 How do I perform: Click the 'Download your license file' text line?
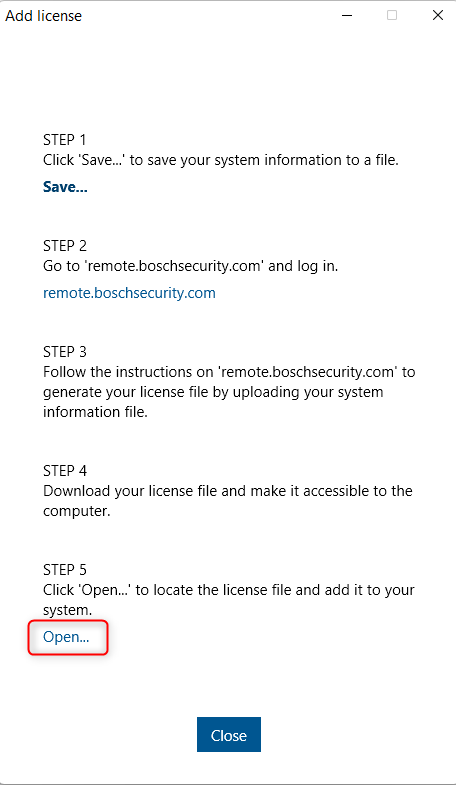tap(228, 491)
